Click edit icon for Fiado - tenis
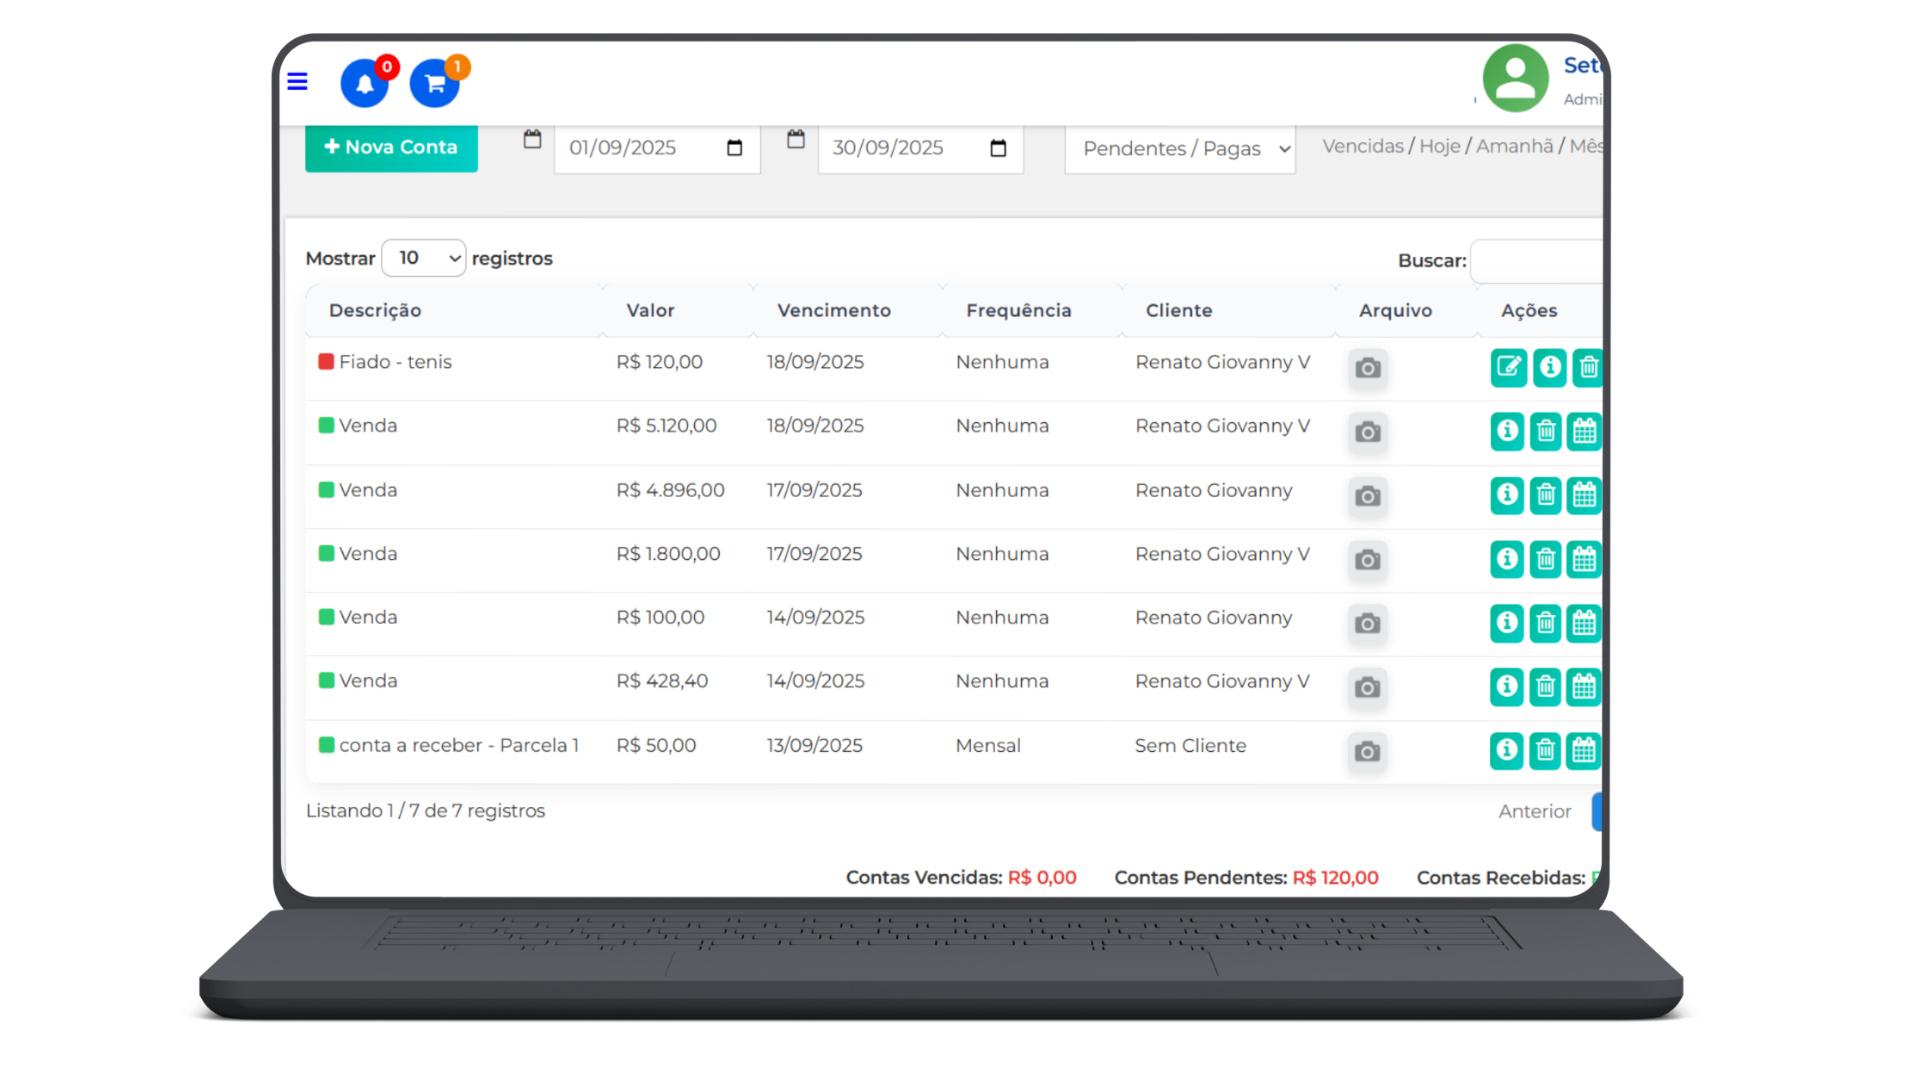Viewport: 1920px width, 1080px height. [x=1508, y=368]
